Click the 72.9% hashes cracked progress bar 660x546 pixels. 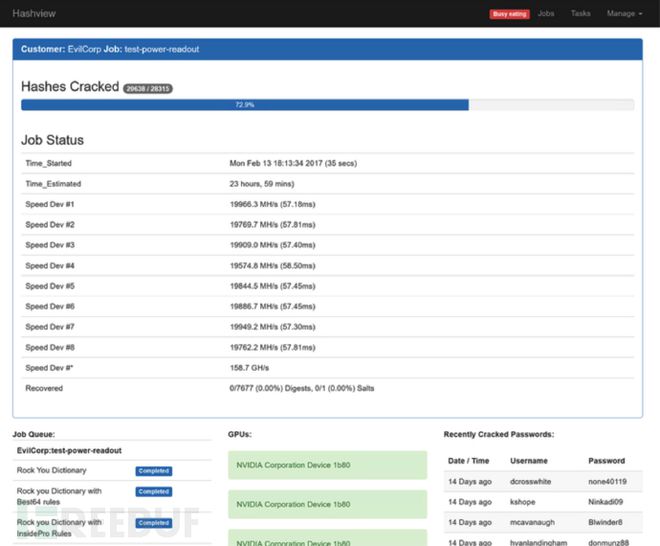[327, 104]
